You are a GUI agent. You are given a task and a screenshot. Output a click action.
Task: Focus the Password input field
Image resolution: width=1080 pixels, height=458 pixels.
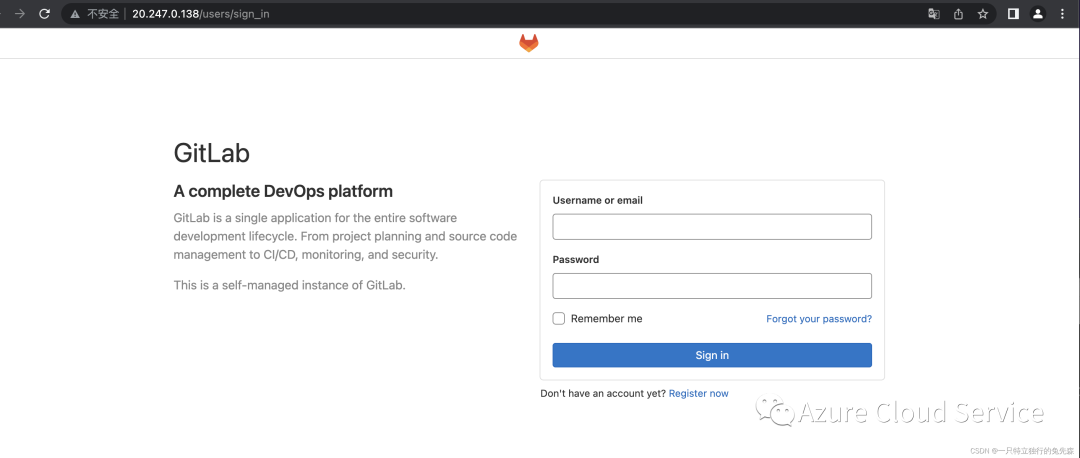click(x=712, y=286)
